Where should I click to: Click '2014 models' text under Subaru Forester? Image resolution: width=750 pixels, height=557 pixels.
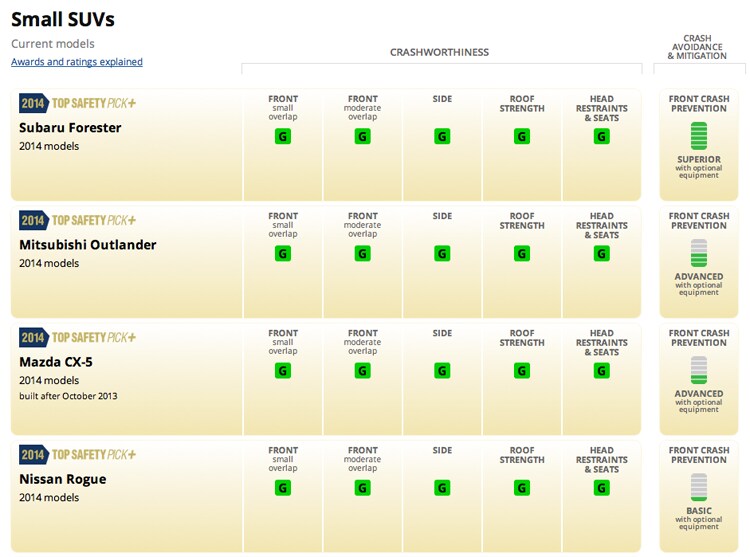(49, 146)
